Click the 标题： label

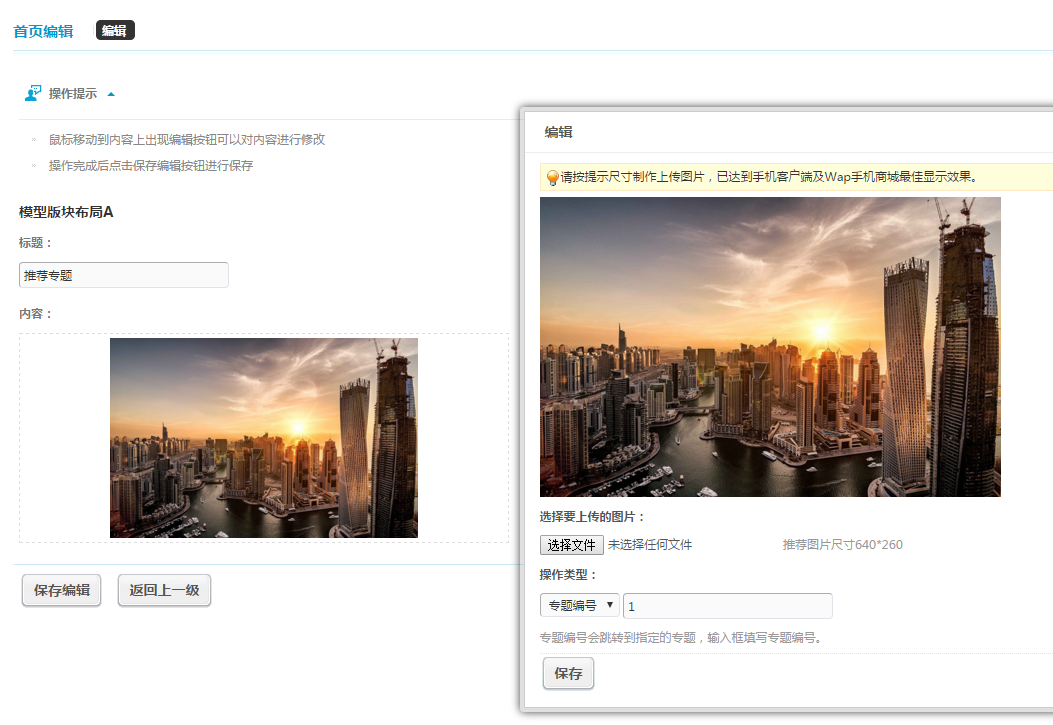coord(36,242)
